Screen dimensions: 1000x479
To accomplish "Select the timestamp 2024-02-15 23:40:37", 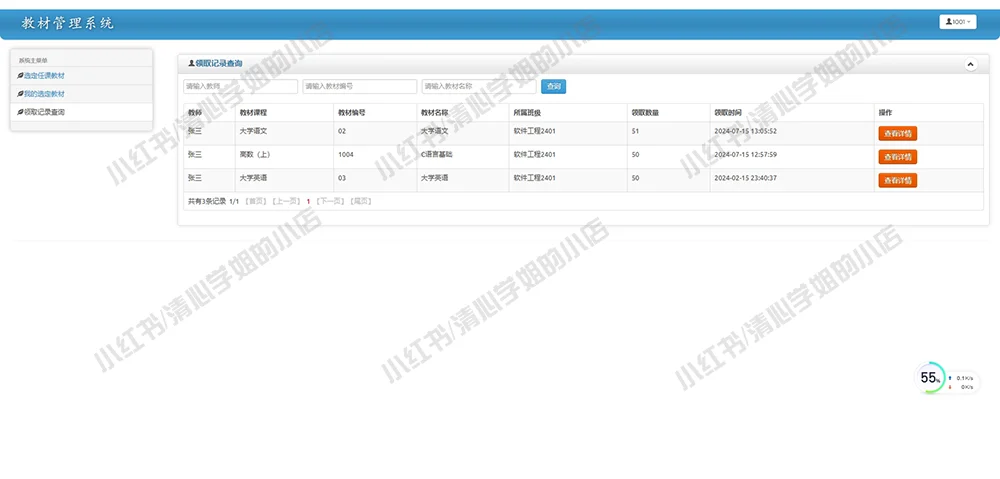I will 746,178.
